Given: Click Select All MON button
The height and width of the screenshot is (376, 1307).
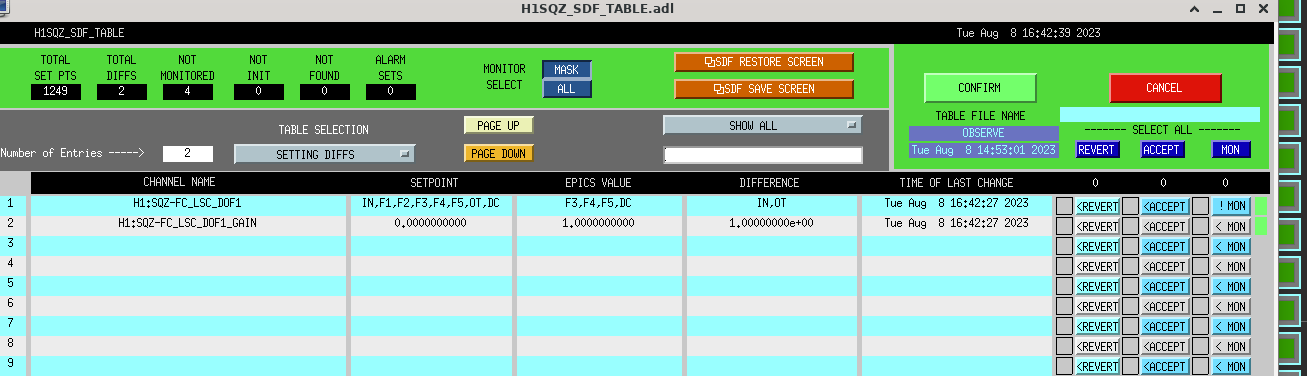Looking at the screenshot, I should [x=1231, y=150].
